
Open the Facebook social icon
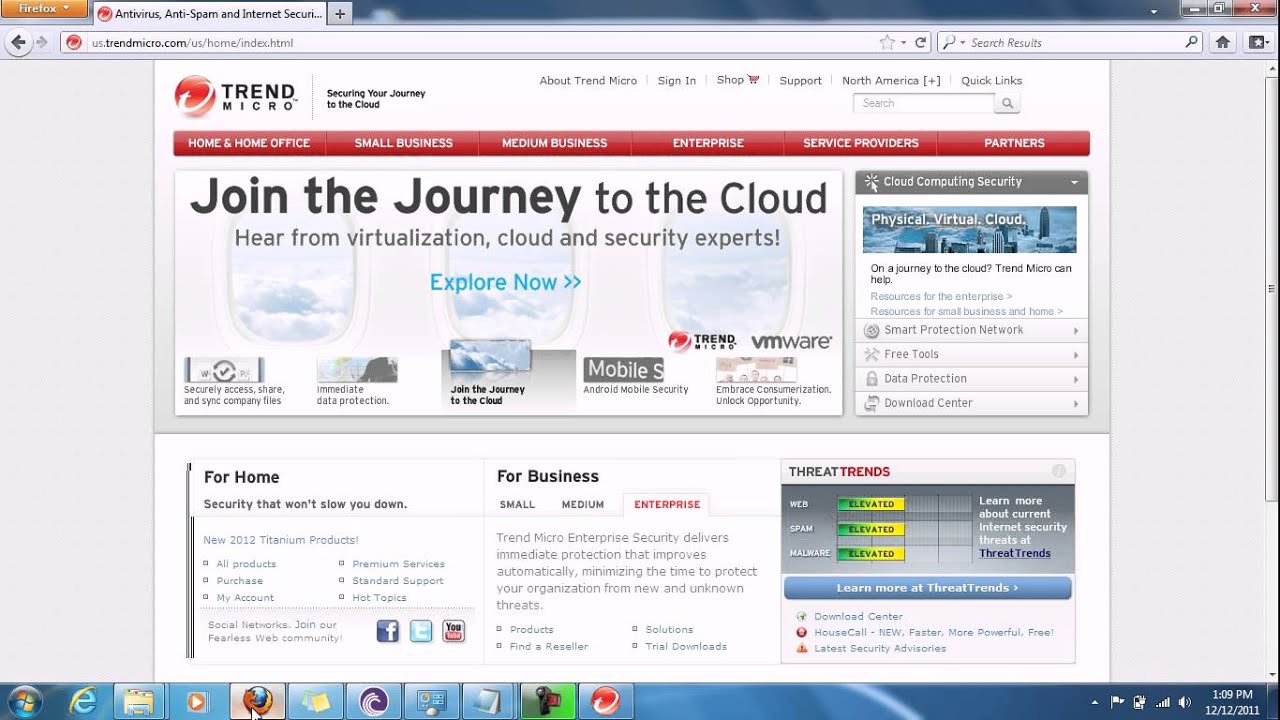click(387, 631)
